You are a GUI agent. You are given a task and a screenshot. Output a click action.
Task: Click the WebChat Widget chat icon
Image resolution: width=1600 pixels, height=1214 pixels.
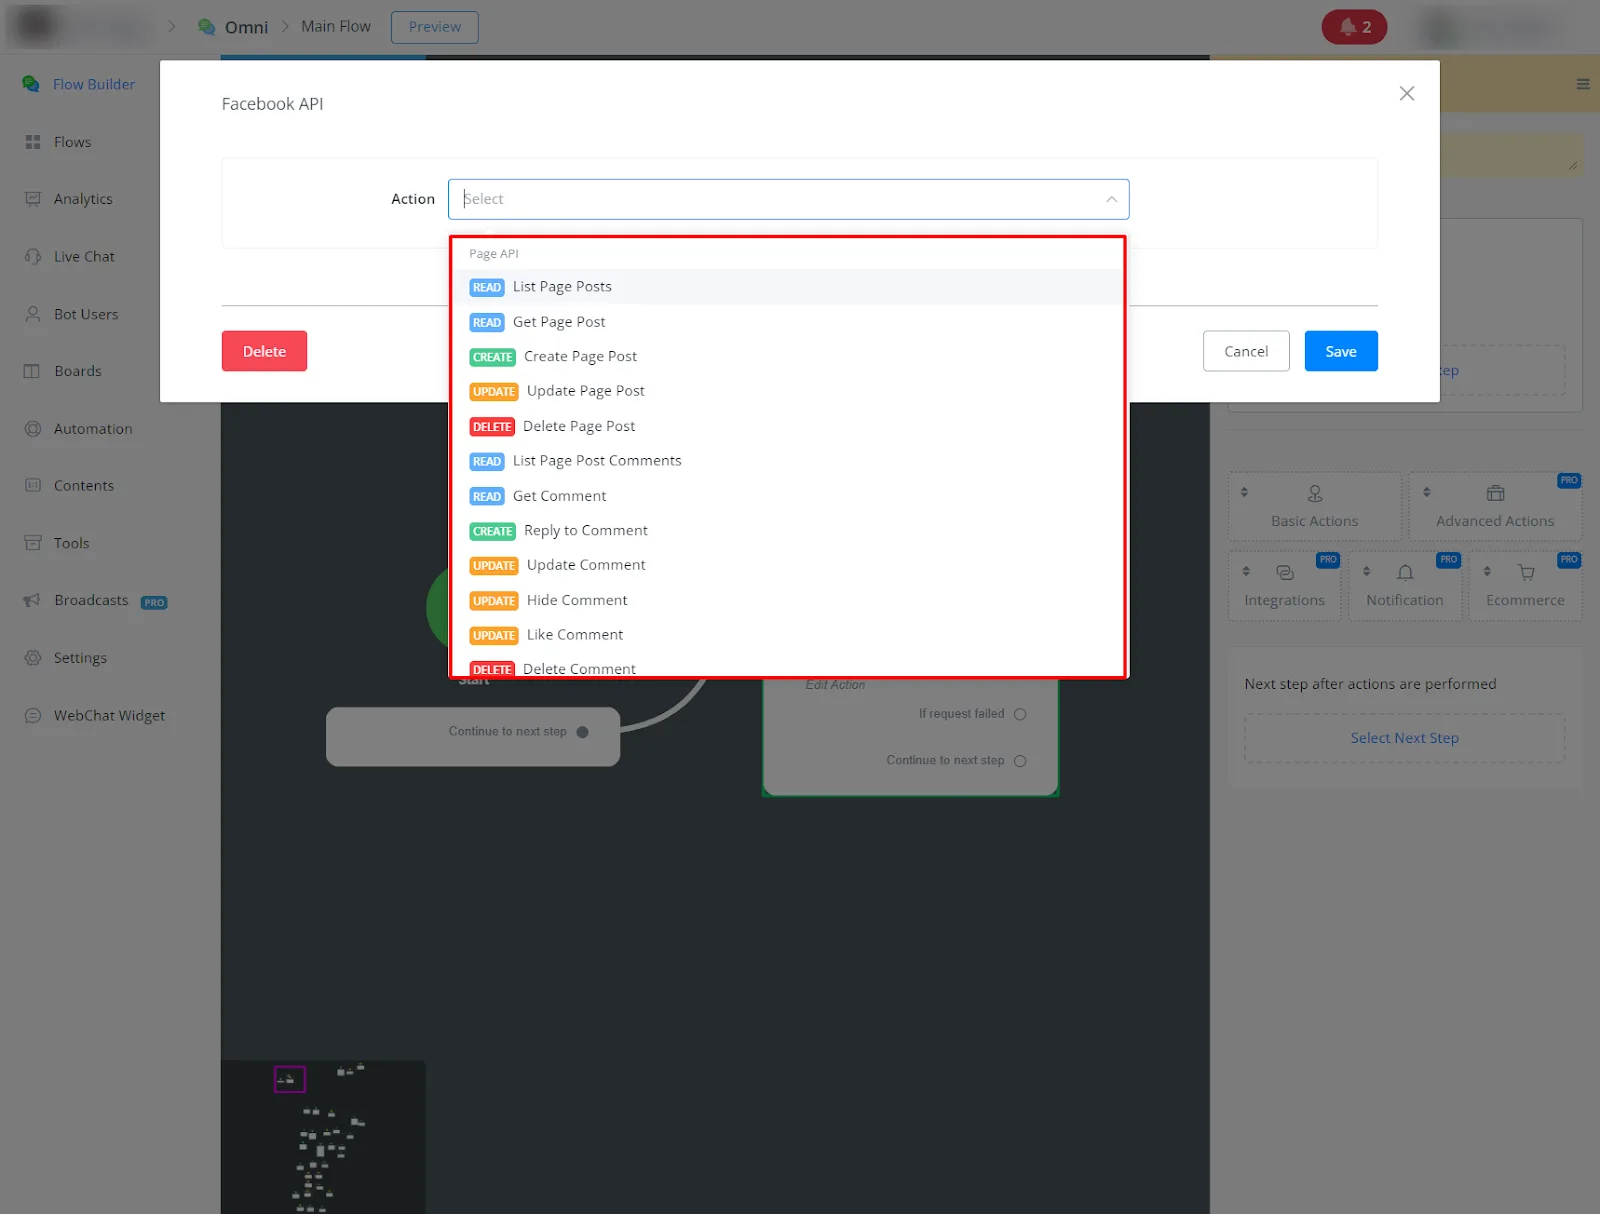point(33,716)
